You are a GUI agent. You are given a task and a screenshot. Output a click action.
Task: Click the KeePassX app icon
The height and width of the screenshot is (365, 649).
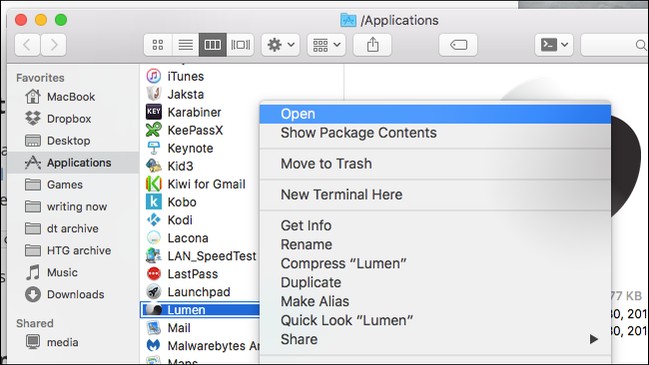point(154,130)
